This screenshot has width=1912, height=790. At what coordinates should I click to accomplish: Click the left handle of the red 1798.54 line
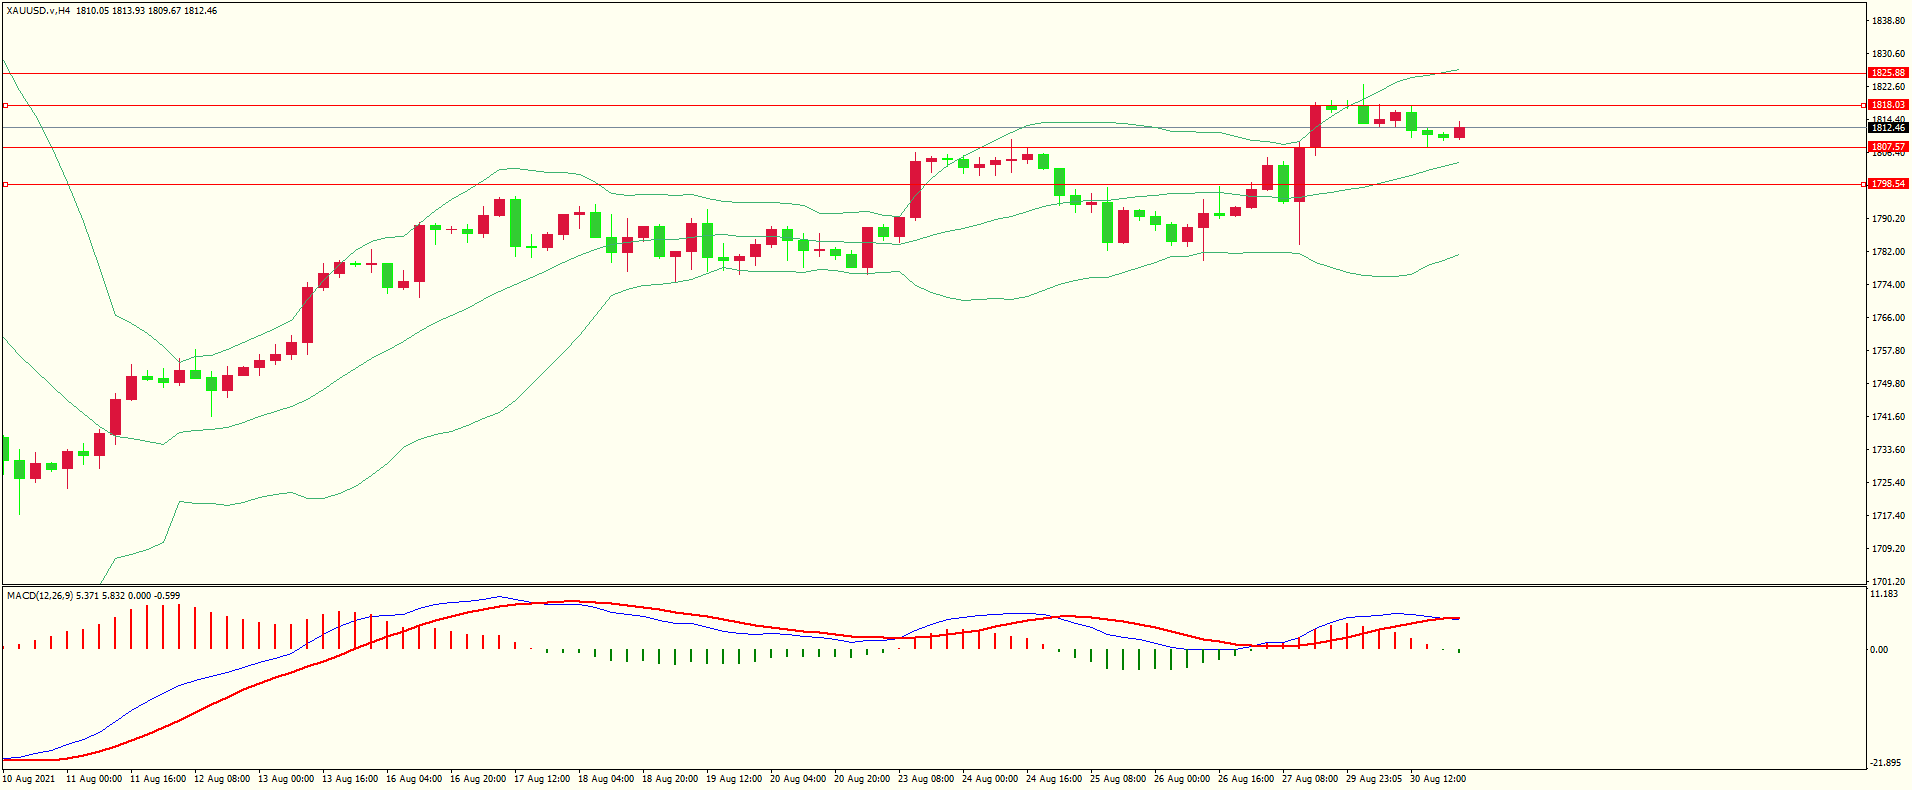click(5, 184)
